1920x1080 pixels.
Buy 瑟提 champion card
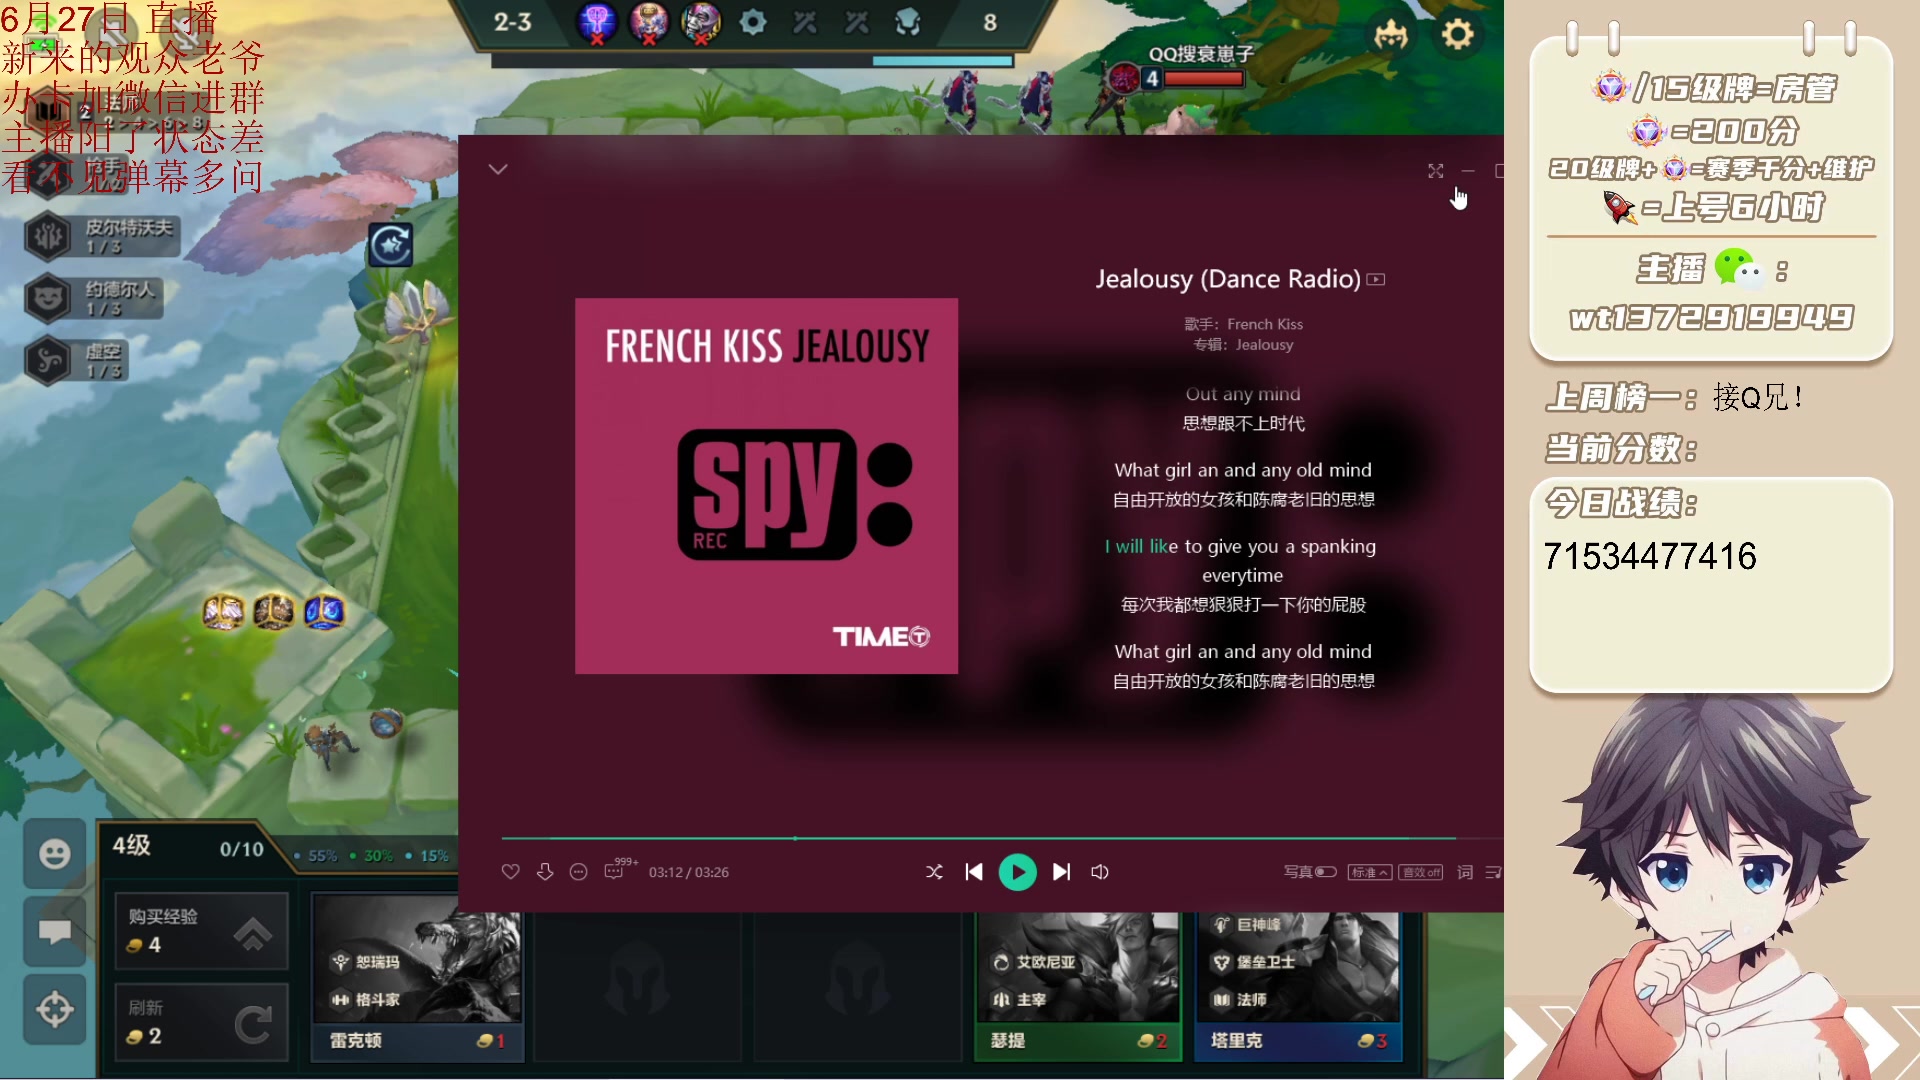[x=1078, y=985]
